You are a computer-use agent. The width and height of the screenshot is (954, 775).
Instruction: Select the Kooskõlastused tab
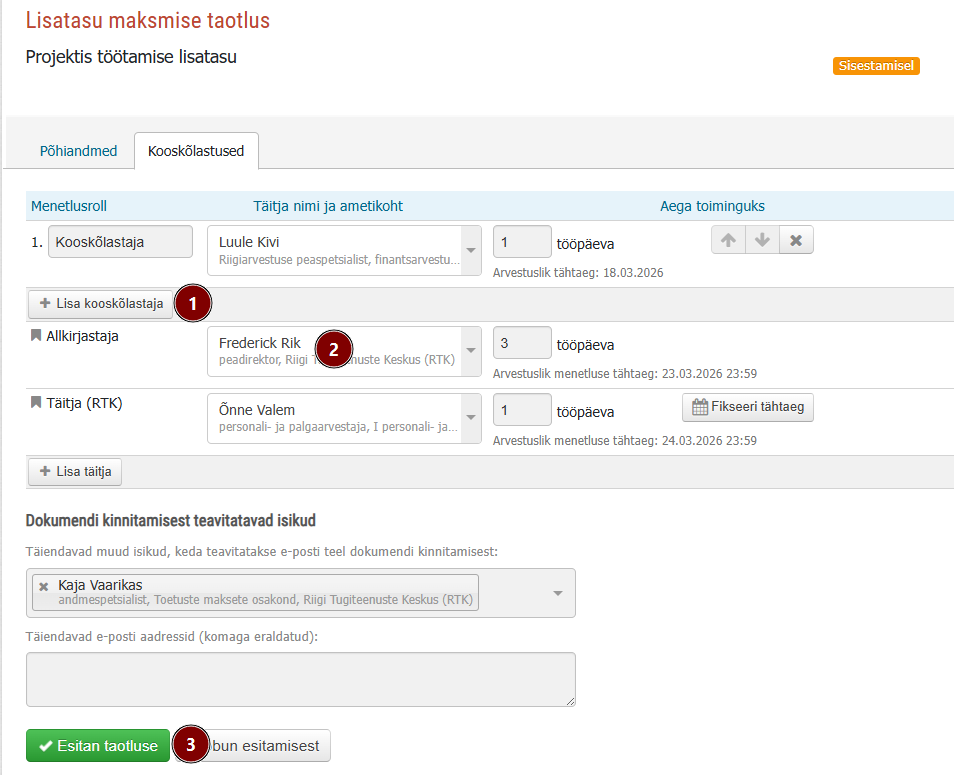(x=196, y=151)
